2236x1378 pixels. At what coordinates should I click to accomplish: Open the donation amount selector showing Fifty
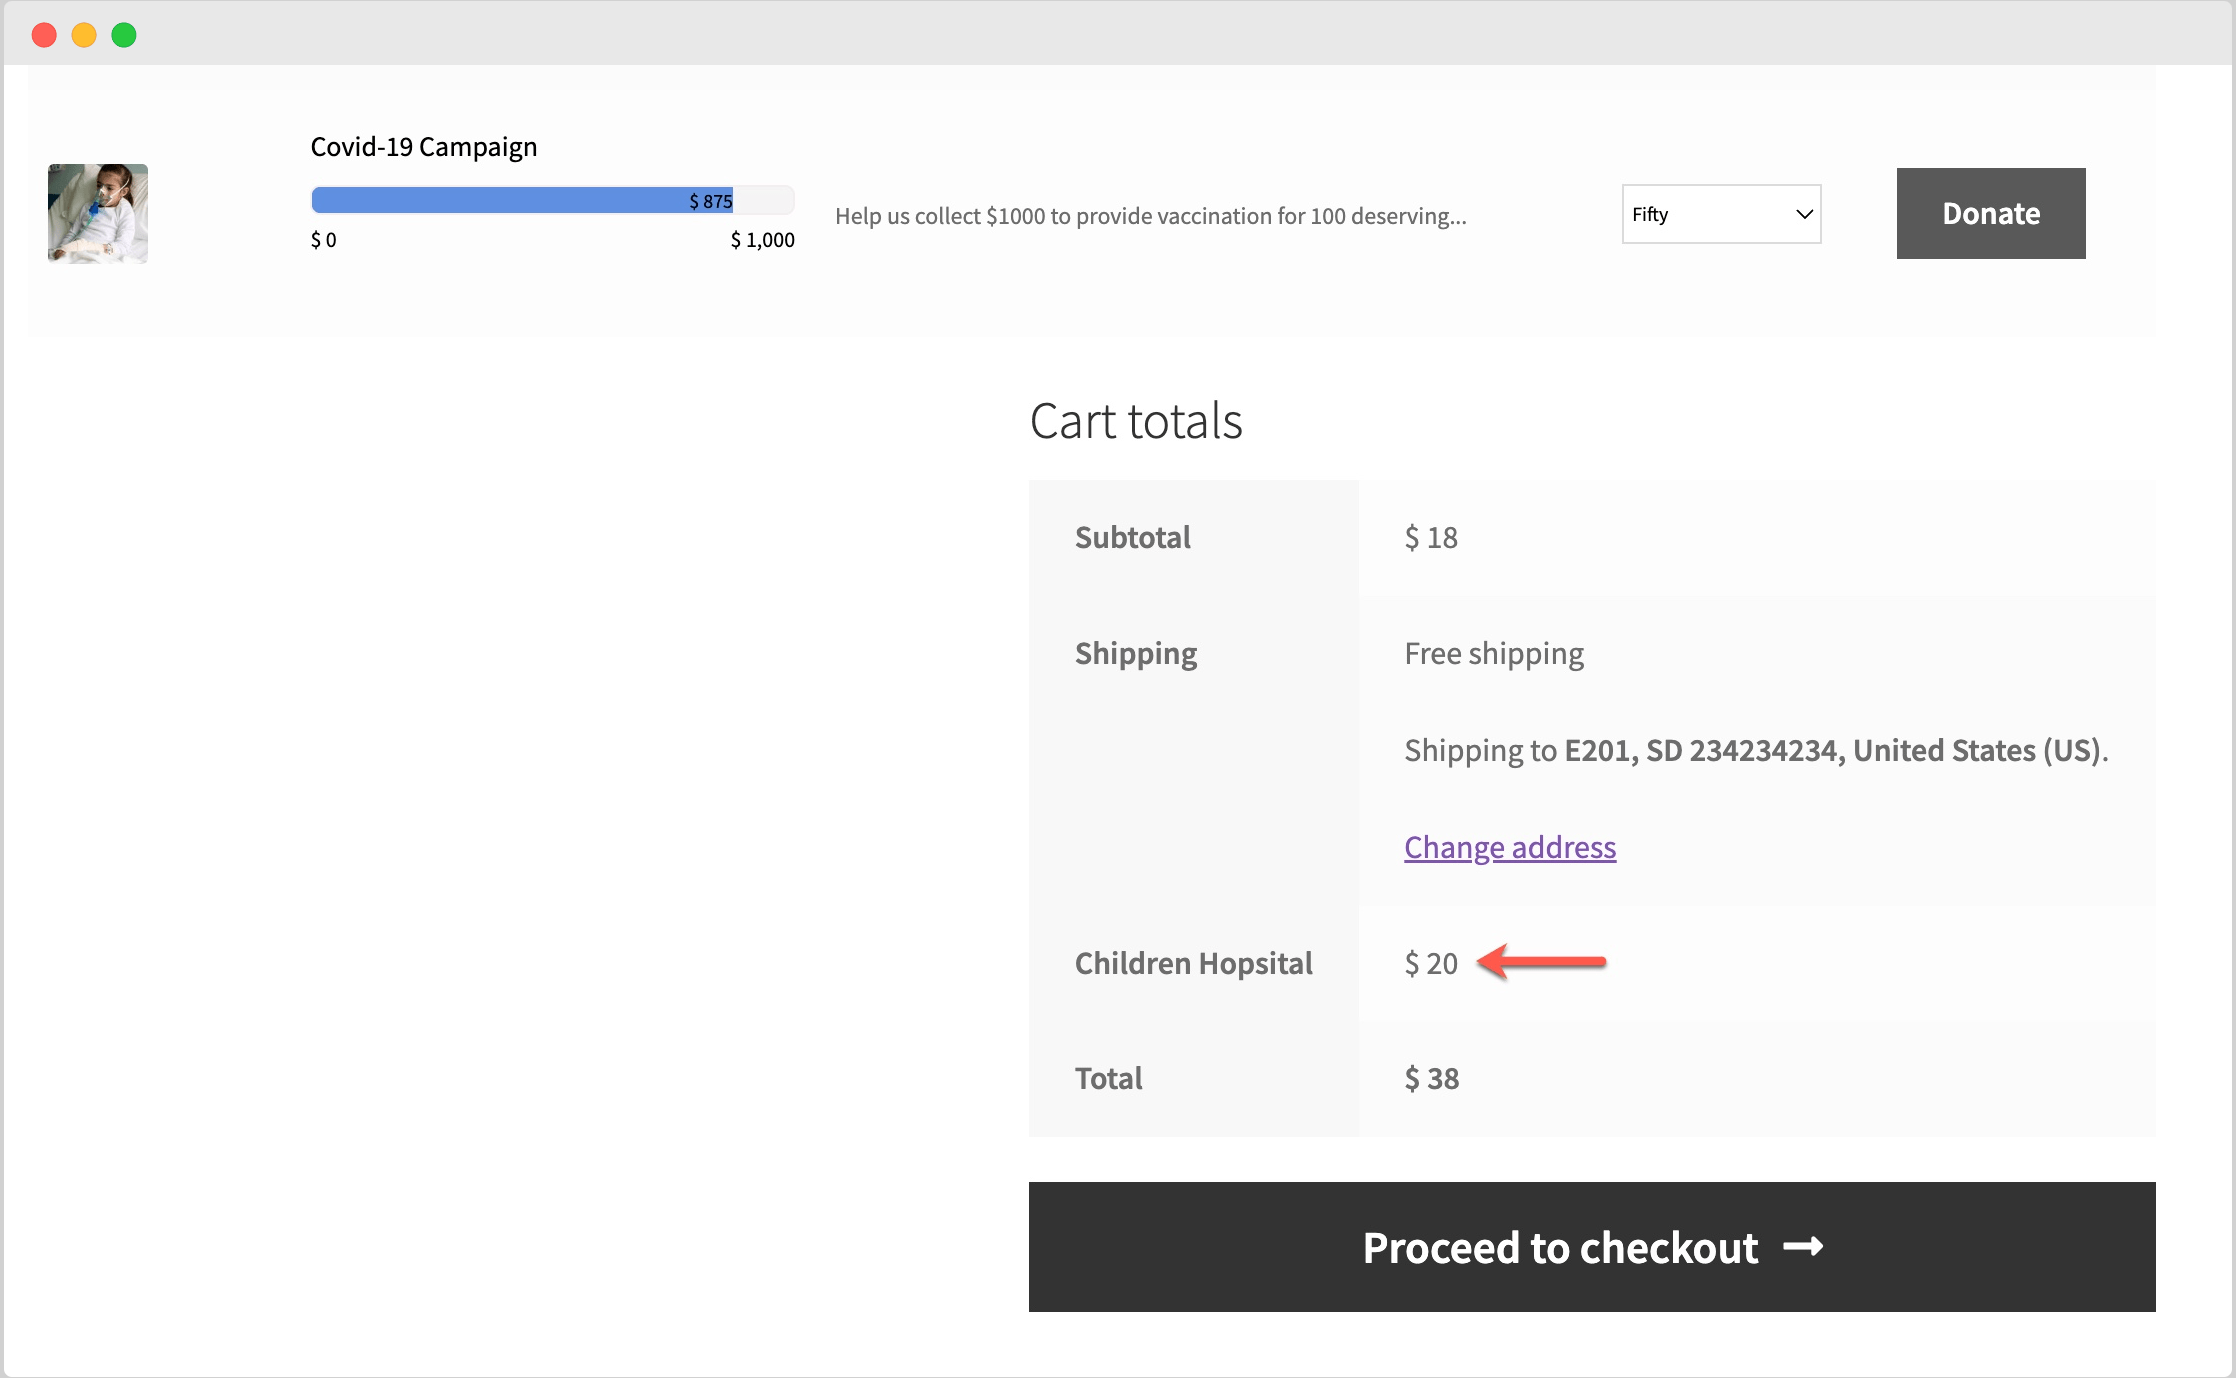point(1721,214)
